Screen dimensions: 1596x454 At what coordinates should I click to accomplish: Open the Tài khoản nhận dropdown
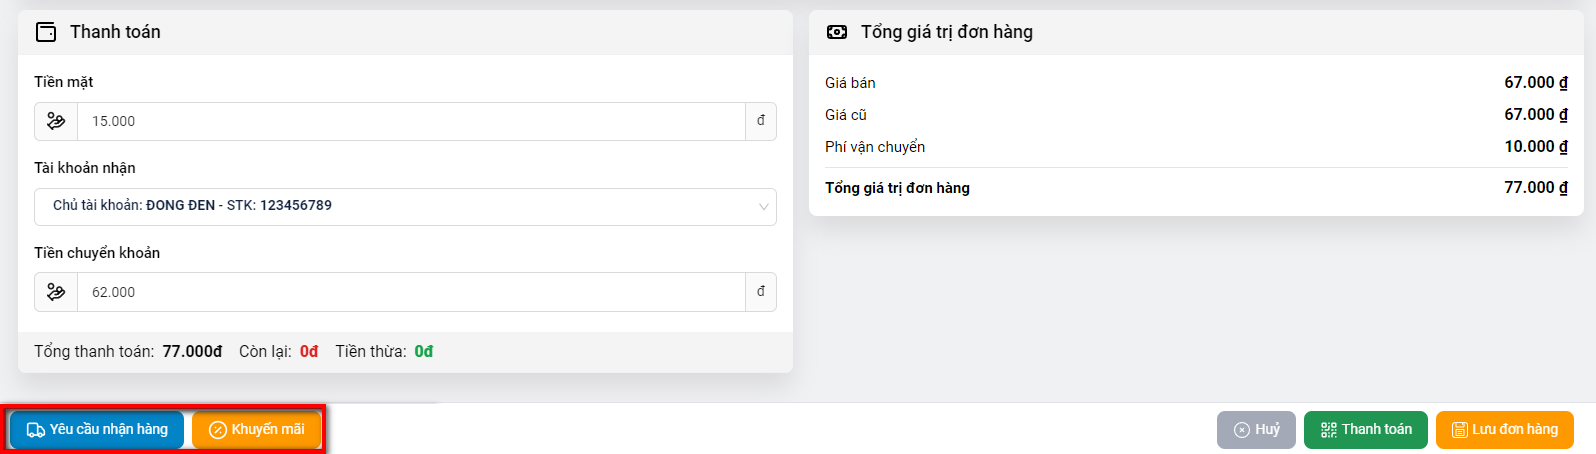tap(400, 206)
